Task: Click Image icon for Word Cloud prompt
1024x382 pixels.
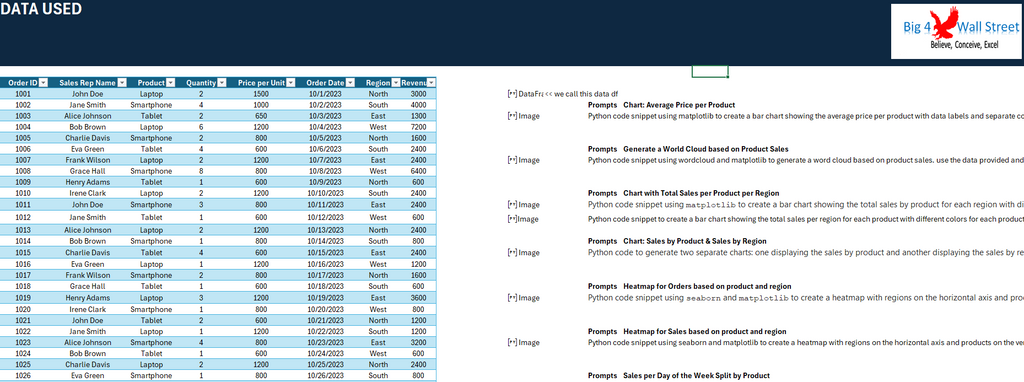Action: [x=524, y=160]
